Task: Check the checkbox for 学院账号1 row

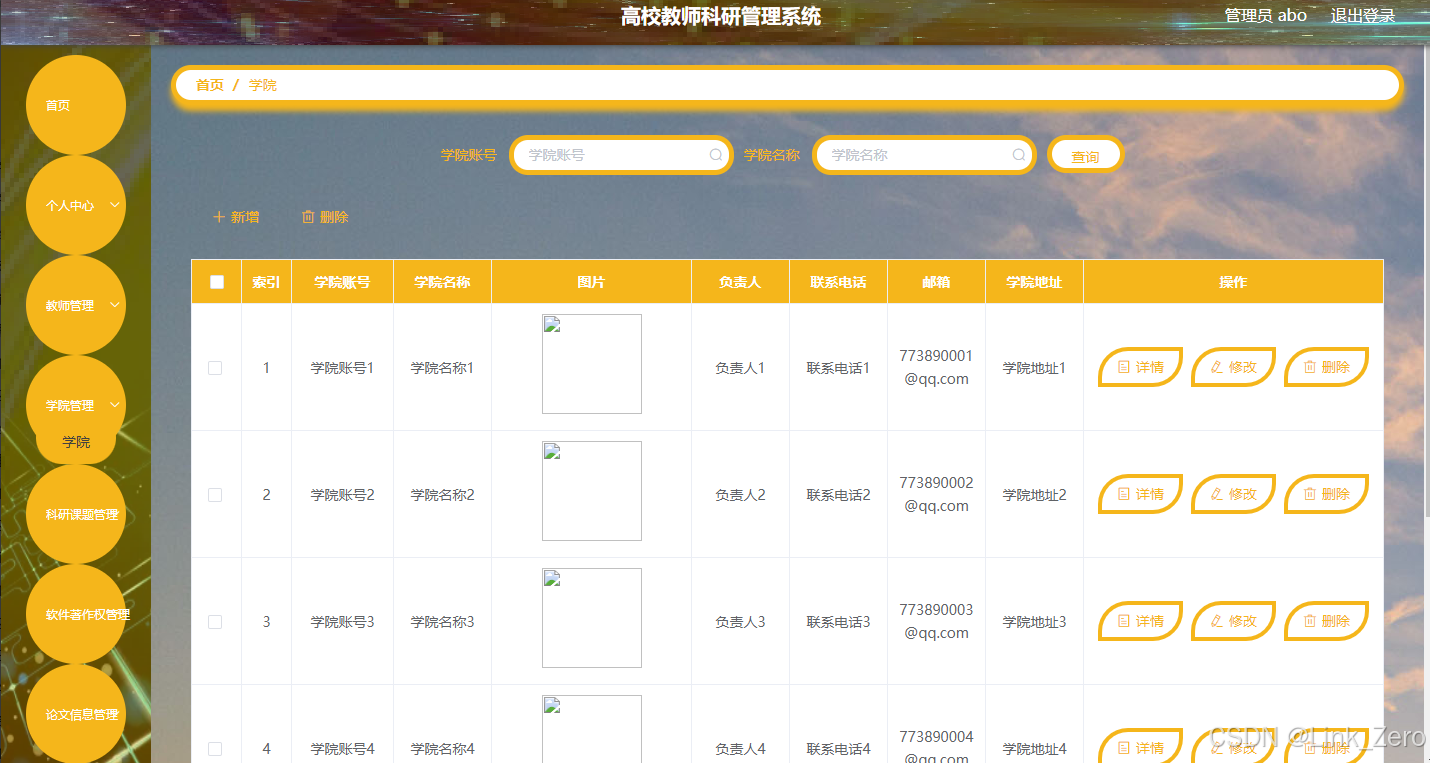Action: 216,367
